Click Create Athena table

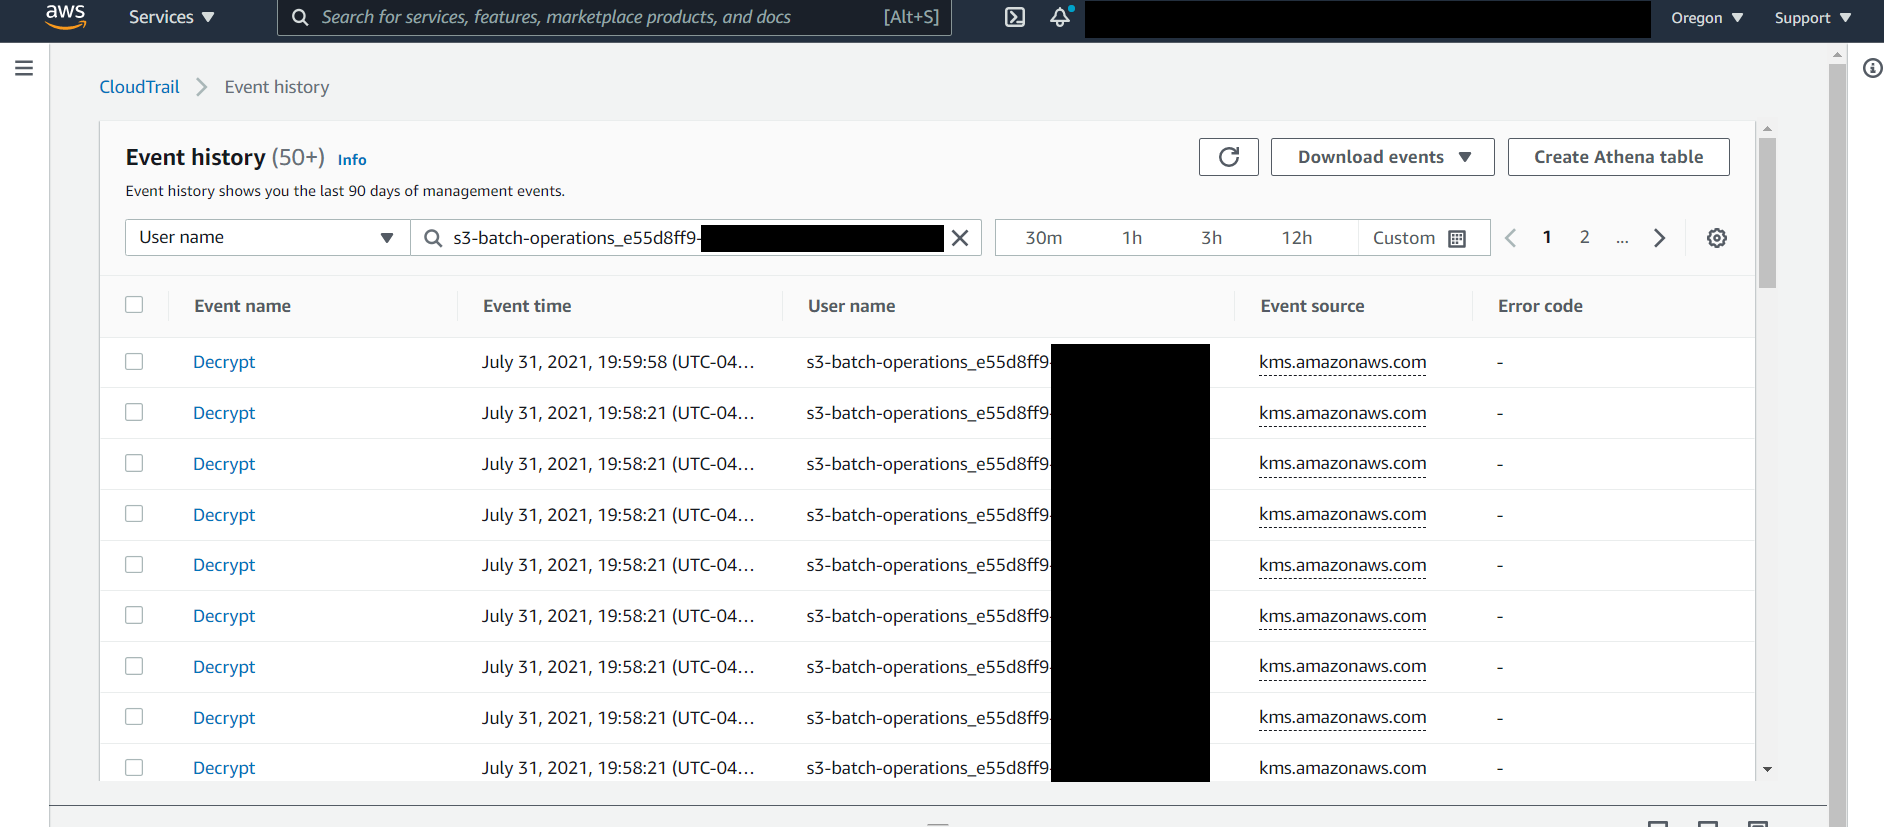tap(1619, 157)
